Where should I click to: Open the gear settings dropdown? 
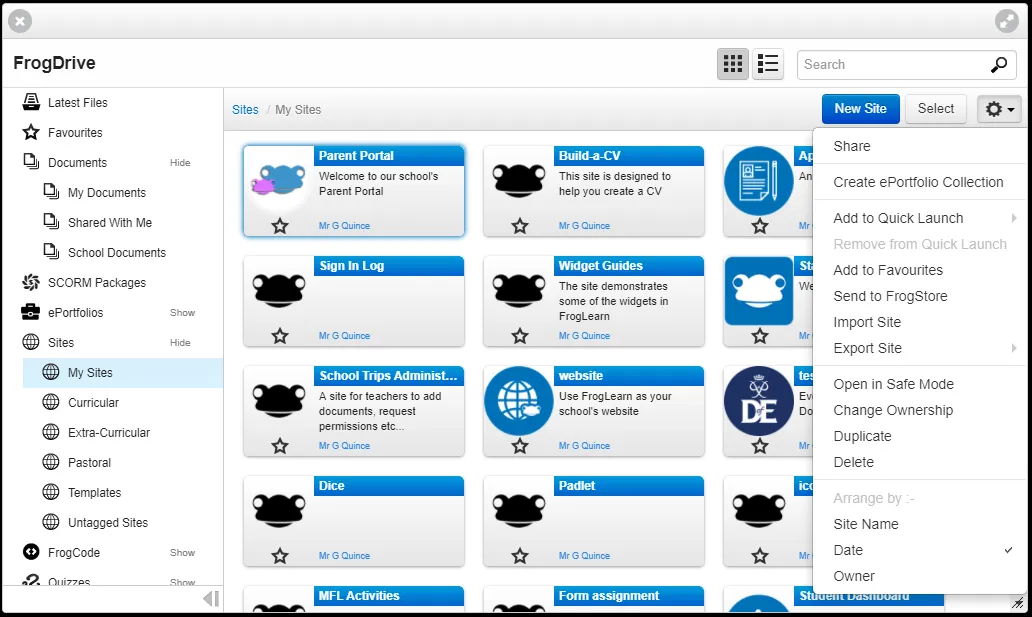pyautogui.click(x=999, y=109)
